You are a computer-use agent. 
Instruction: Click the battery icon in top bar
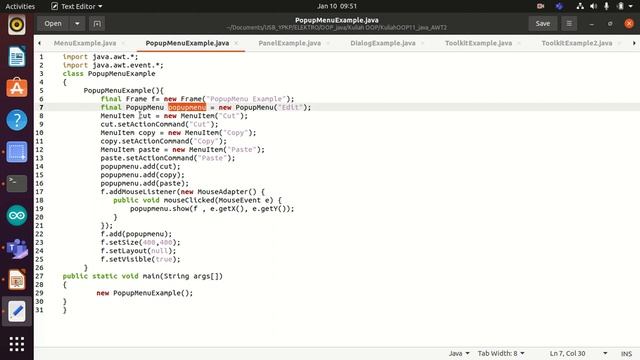[x=620, y=6]
